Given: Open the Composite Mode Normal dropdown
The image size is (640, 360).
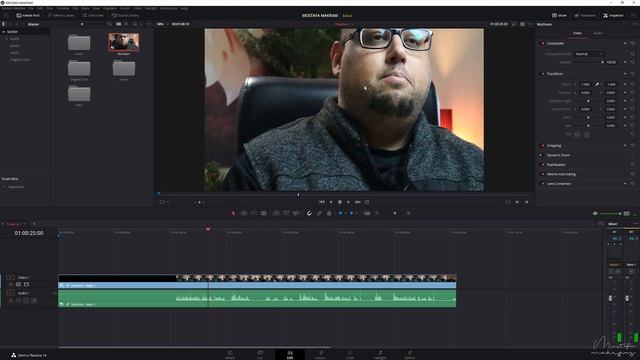Looking at the screenshot, I should [589, 54].
